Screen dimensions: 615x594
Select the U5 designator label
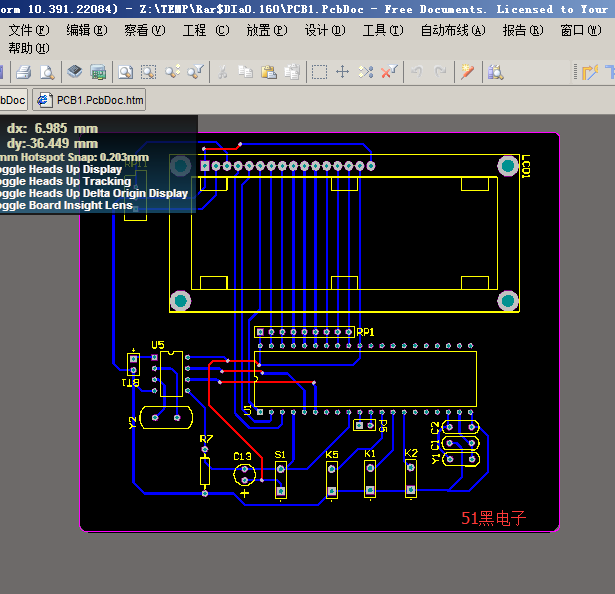click(158, 345)
